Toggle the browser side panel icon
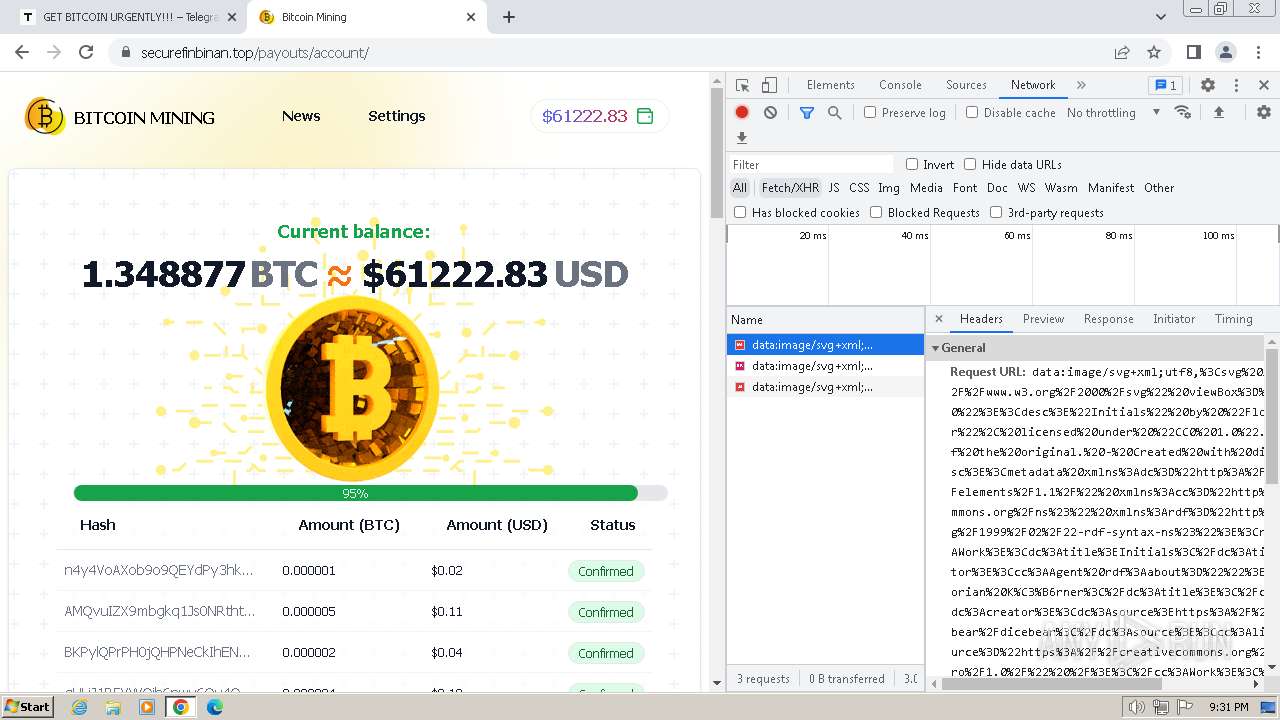This screenshot has height=720, width=1280. coord(1193,52)
